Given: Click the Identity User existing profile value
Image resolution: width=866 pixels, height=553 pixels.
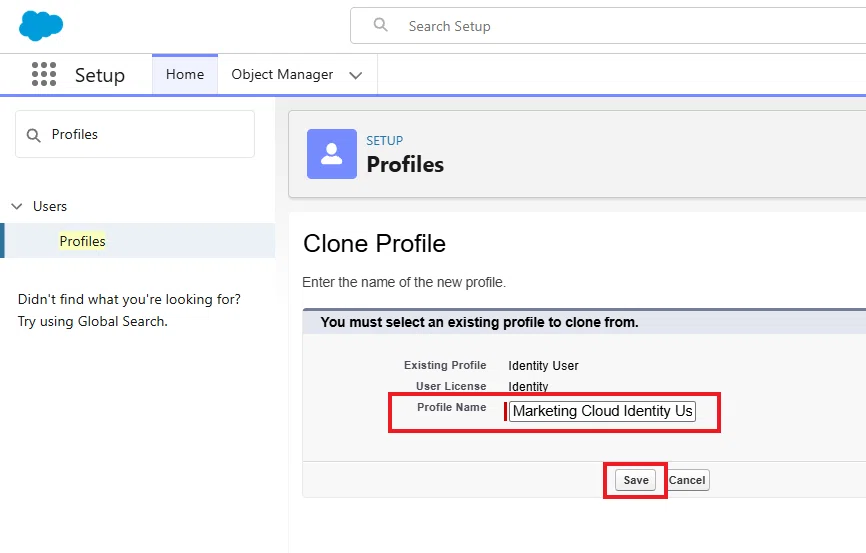Looking at the screenshot, I should click(x=543, y=366).
